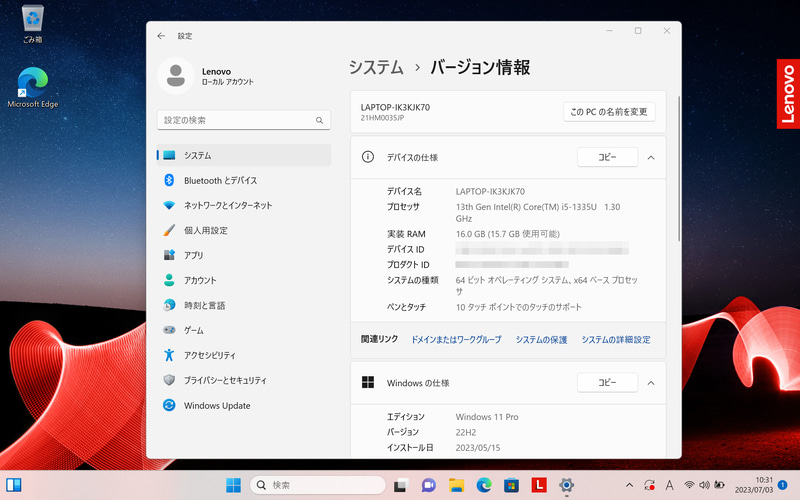Click the 16.0 GB RAM value text
The width and height of the screenshot is (800, 500).
click(x=508, y=234)
